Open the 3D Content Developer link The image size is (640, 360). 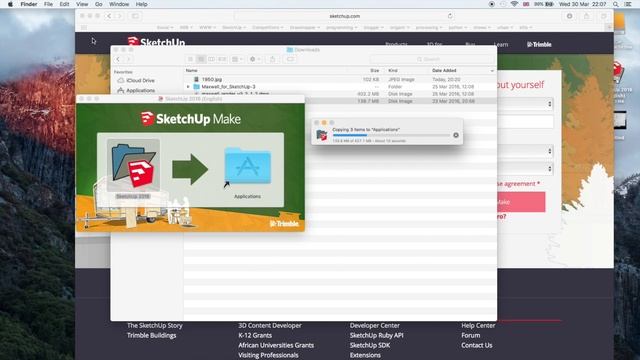point(270,325)
